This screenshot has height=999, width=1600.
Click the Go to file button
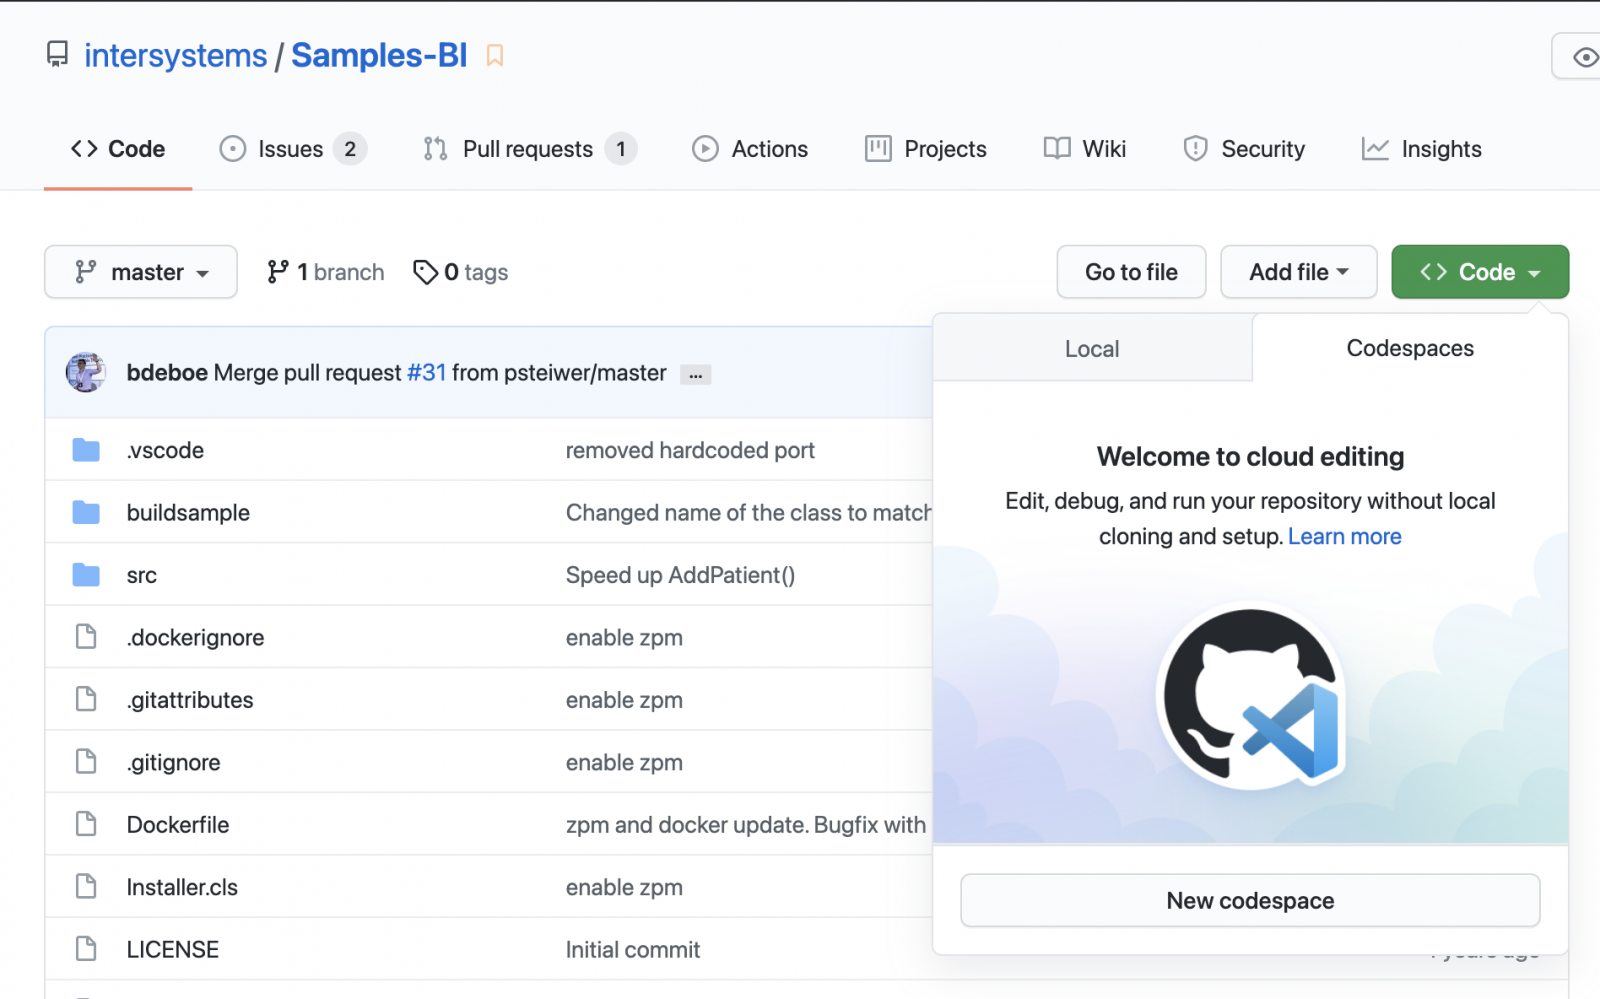tap(1131, 272)
